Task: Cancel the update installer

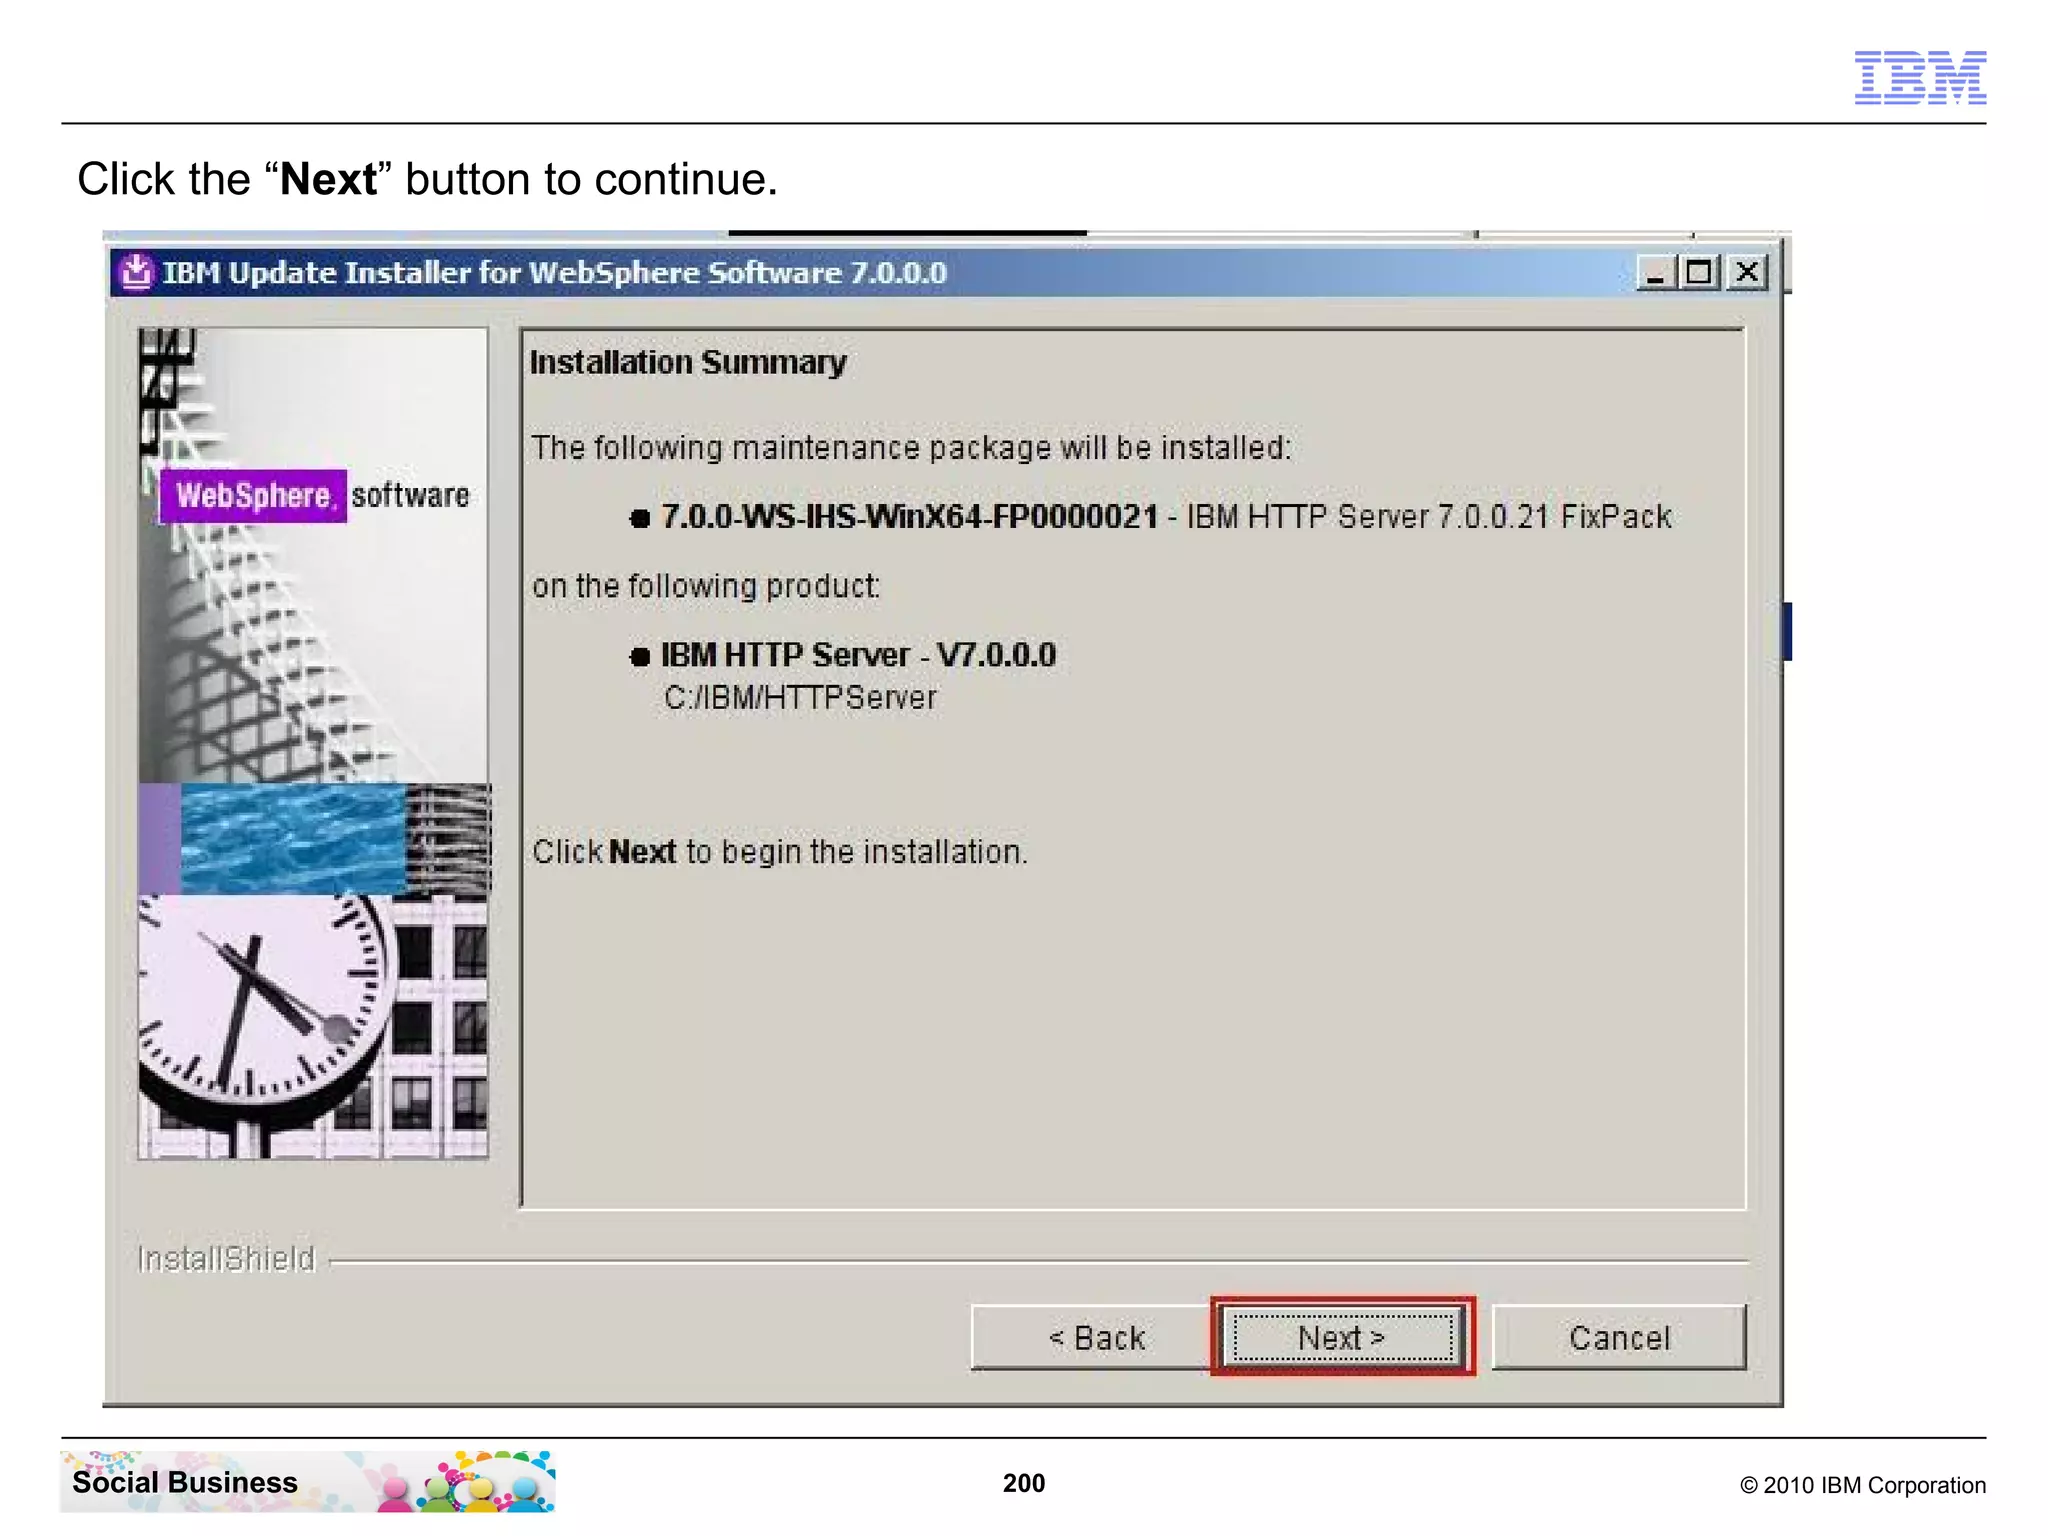Action: click(x=1619, y=1337)
